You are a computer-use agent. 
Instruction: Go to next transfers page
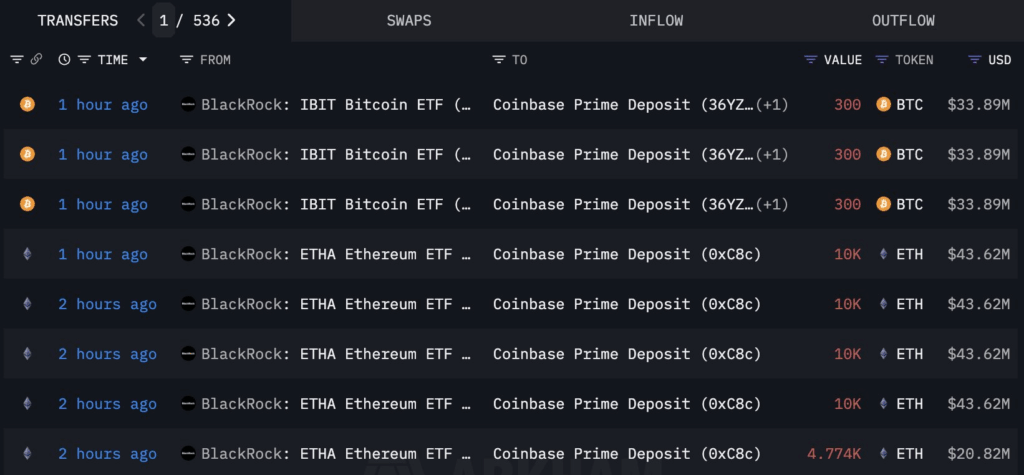click(x=232, y=20)
